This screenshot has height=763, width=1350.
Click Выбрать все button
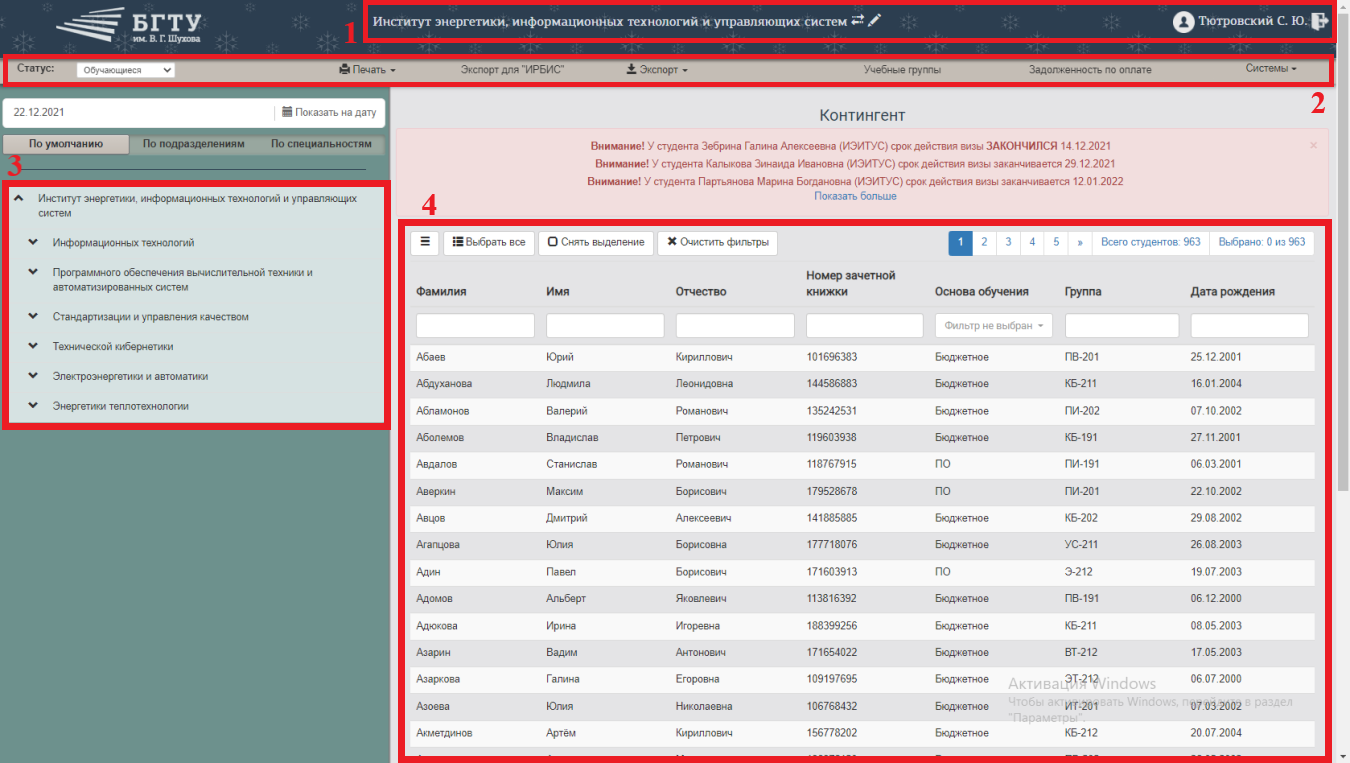(489, 242)
